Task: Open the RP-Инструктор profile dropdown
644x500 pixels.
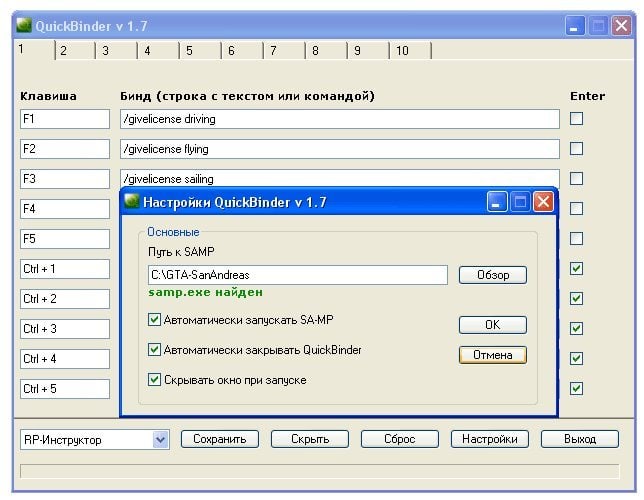Action: [161, 440]
